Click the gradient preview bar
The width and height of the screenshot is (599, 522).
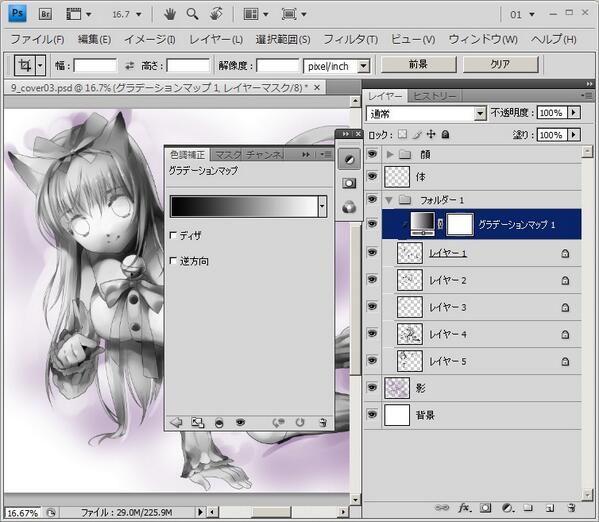244,206
